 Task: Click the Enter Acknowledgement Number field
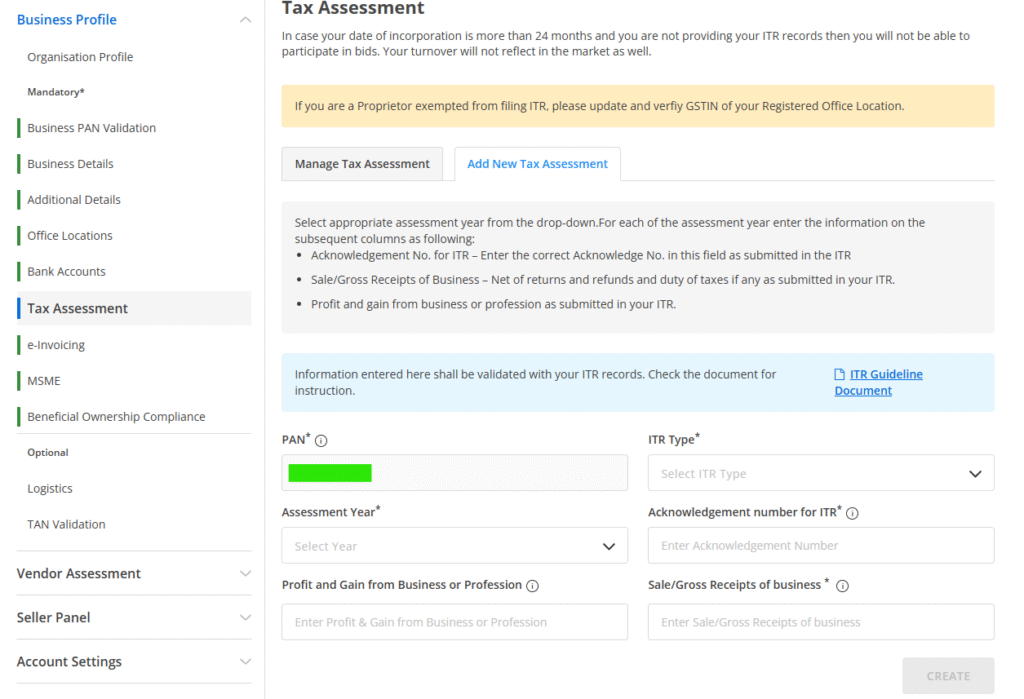pyautogui.click(x=820, y=546)
